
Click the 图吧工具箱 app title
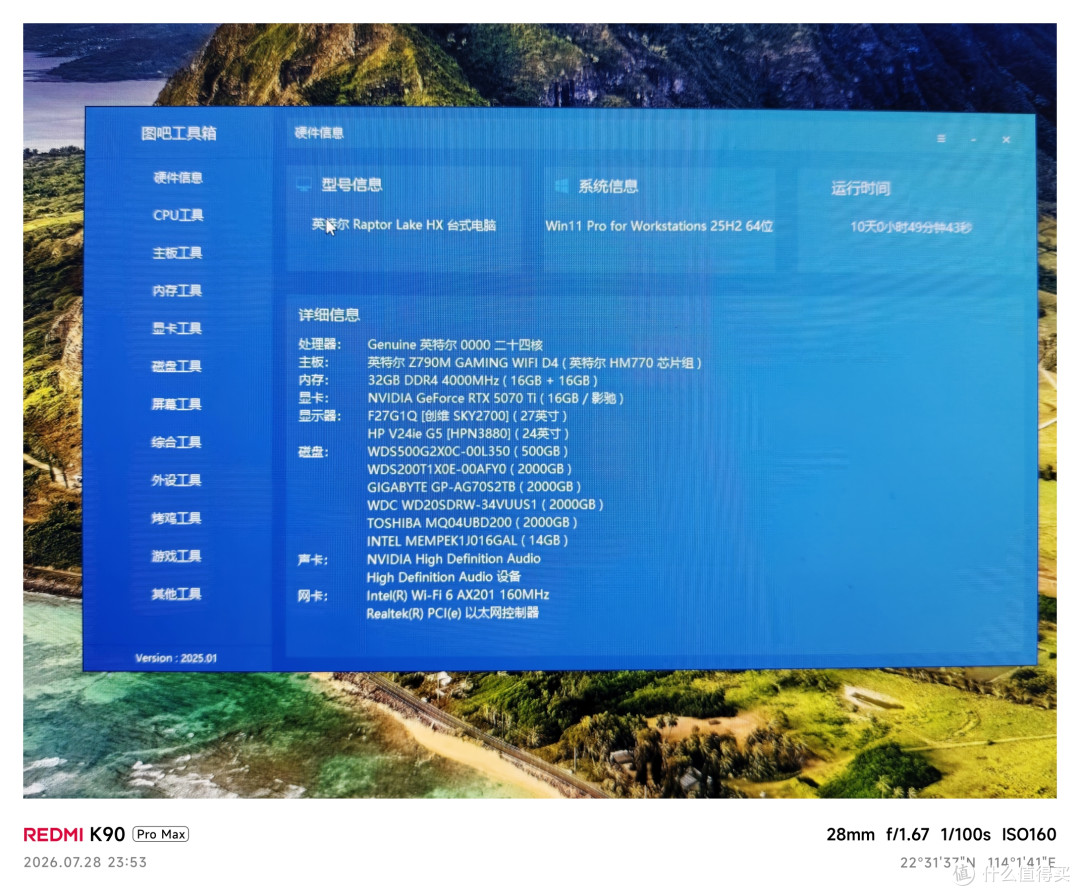(x=178, y=134)
